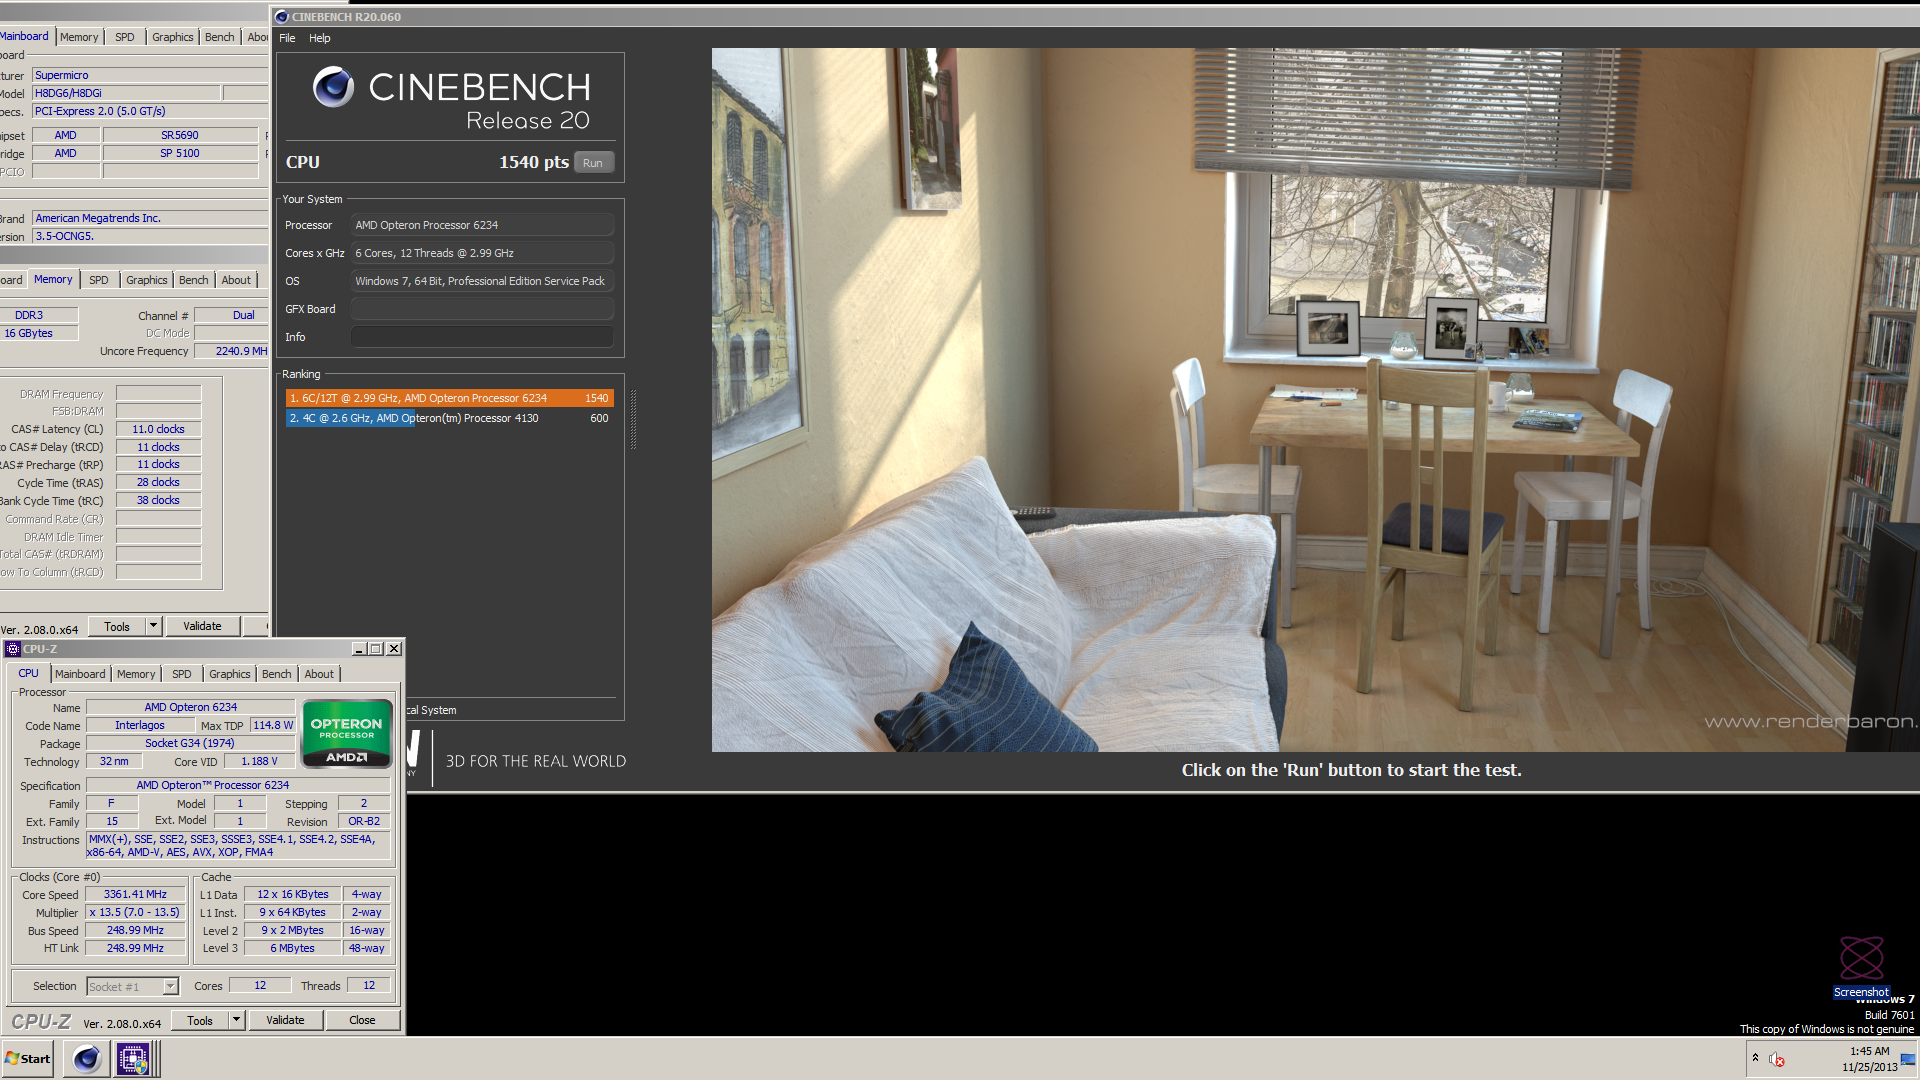Click the '6 Cores, 12 Threads @ 2.99 GHz' field
The image size is (1920, 1080).
[482, 253]
